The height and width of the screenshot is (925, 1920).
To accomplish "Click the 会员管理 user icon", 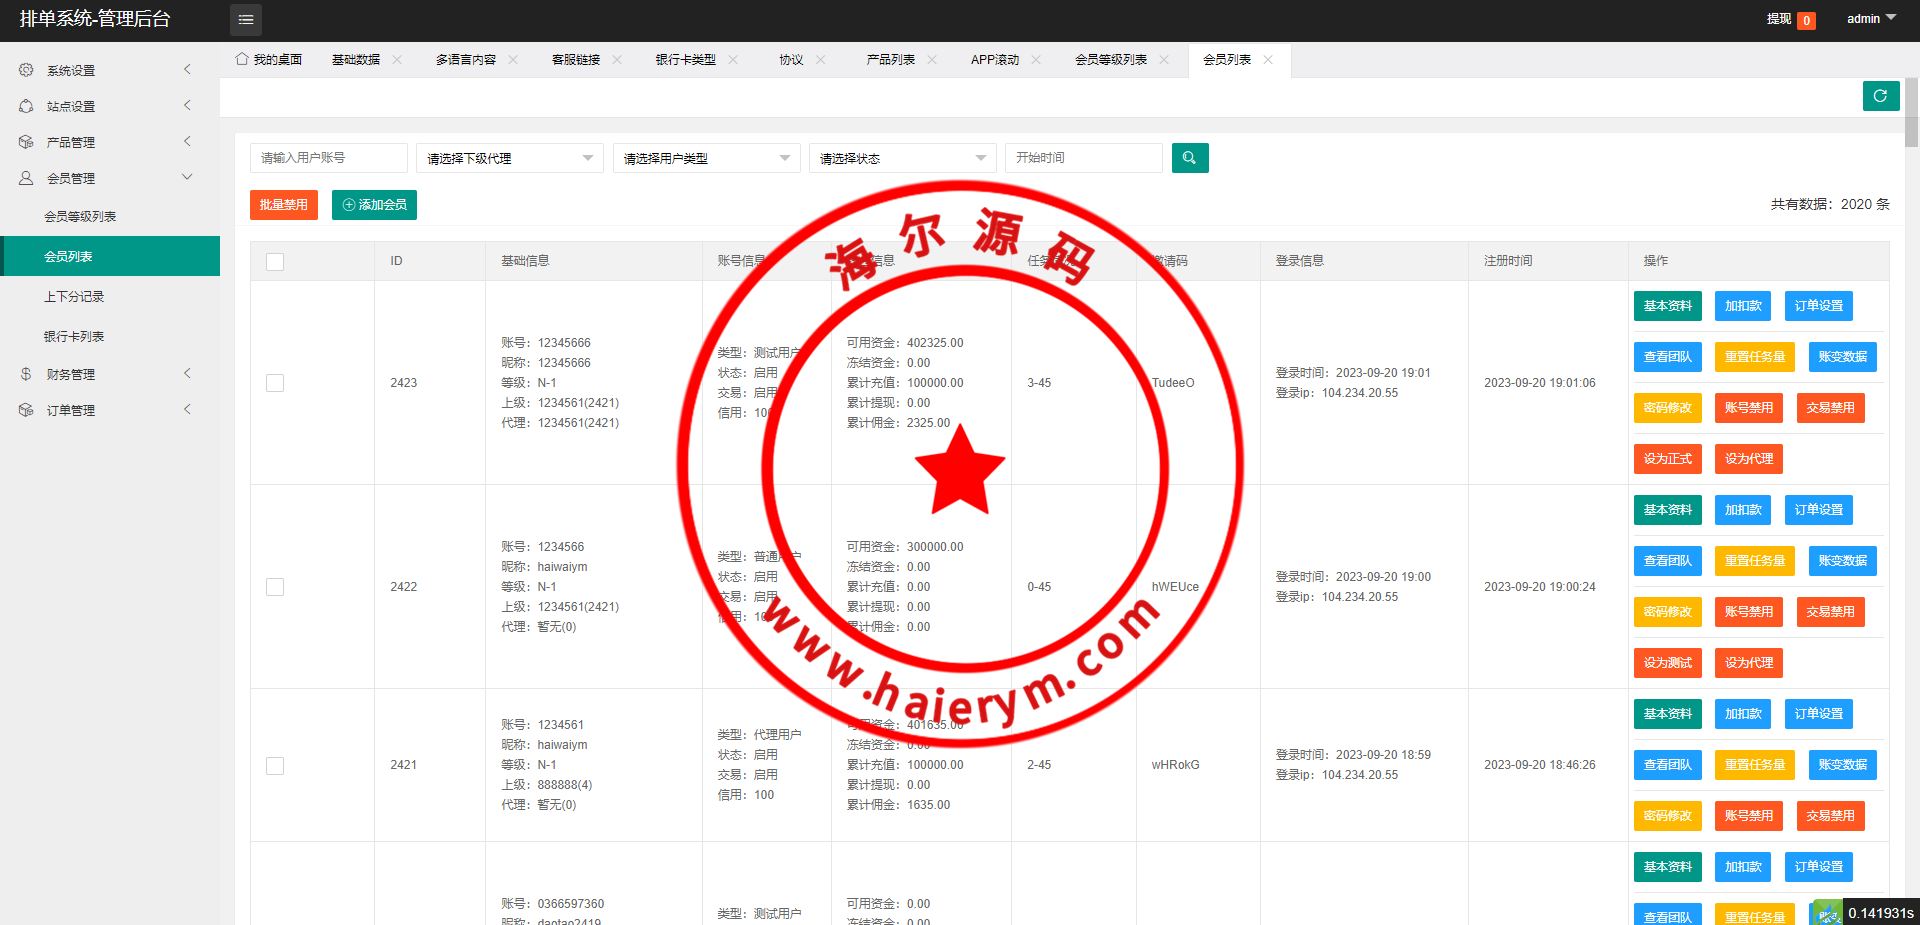I will point(26,178).
